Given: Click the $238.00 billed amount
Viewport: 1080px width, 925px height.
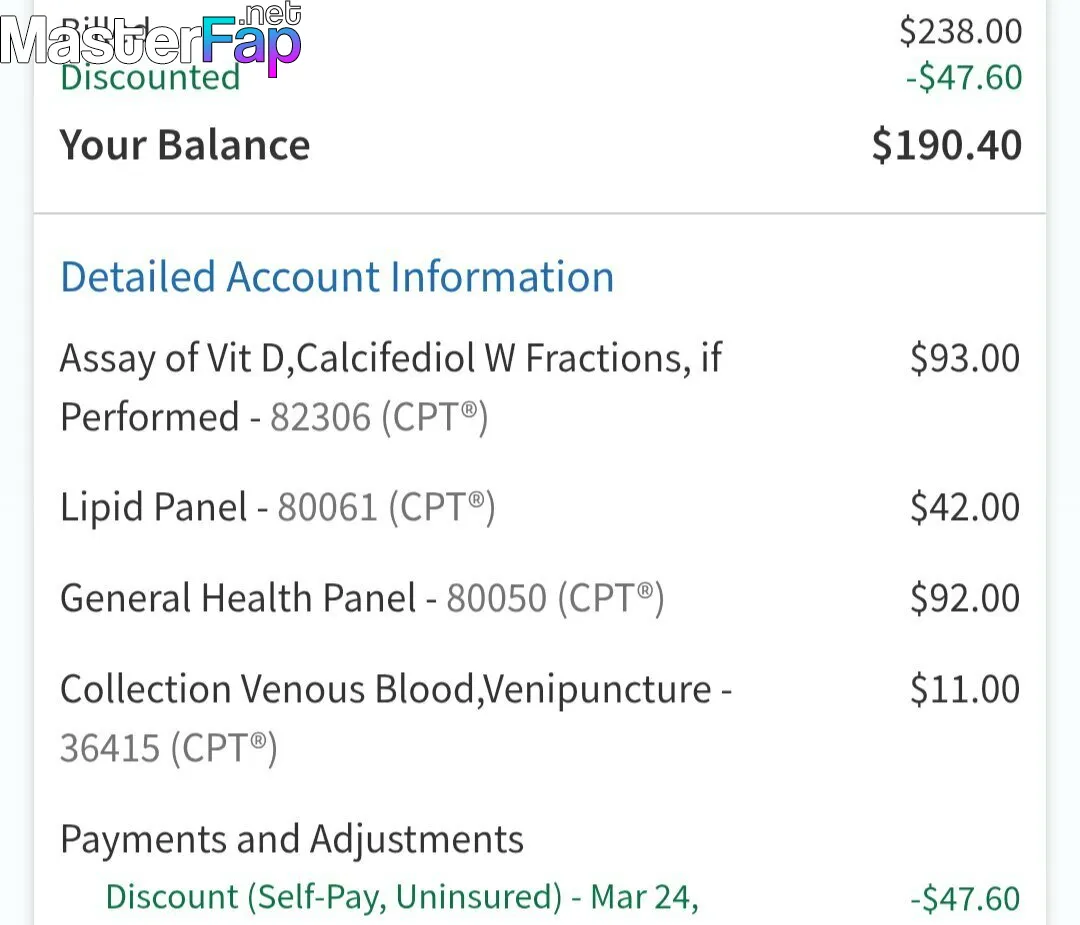Looking at the screenshot, I should pyautogui.click(x=961, y=31).
